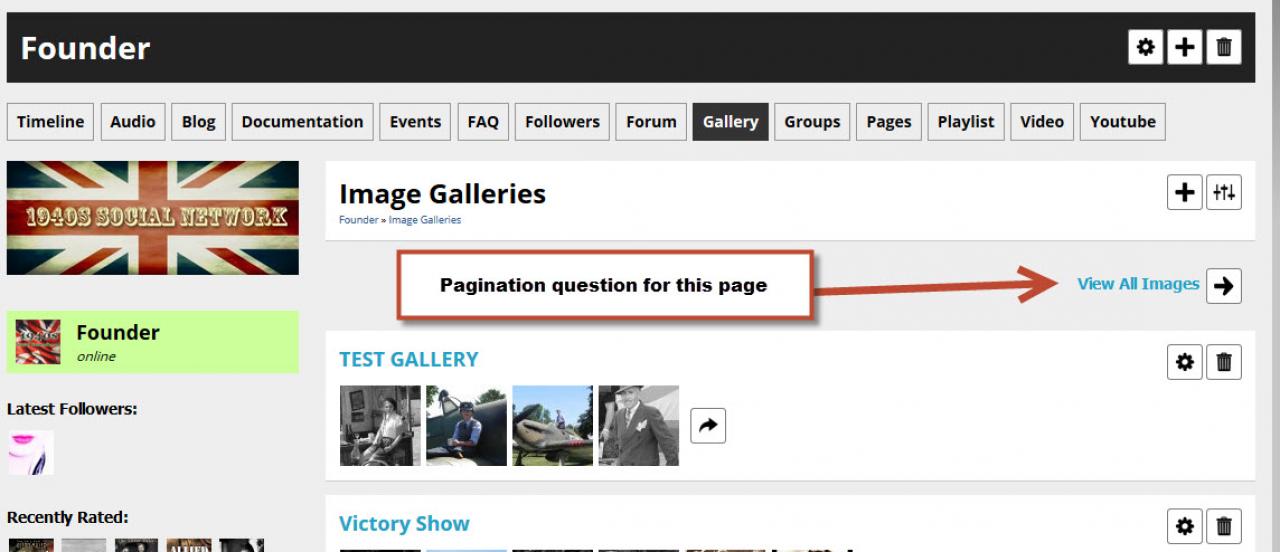Open Victory Show settings gear

(1185, 526)
